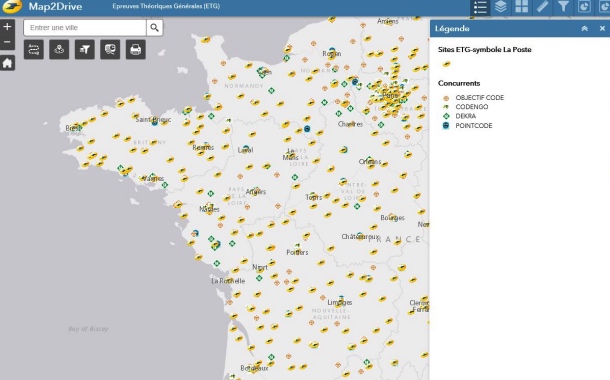Click 'Epreuves Théoriques Générales (ETG)' subtitle

click(x=166, y=6)
